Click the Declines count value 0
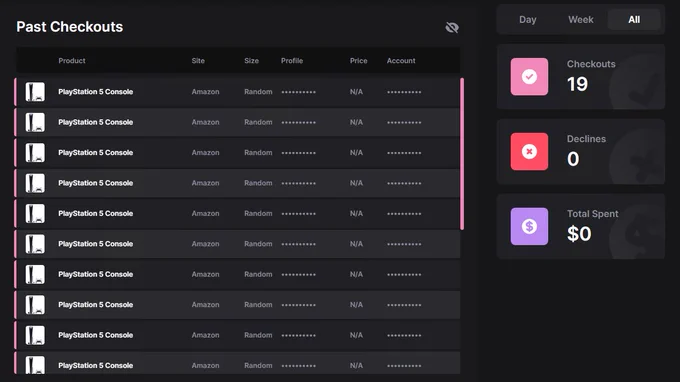The height and width of the screenshot is (382, 680). [x=573, y=159]
